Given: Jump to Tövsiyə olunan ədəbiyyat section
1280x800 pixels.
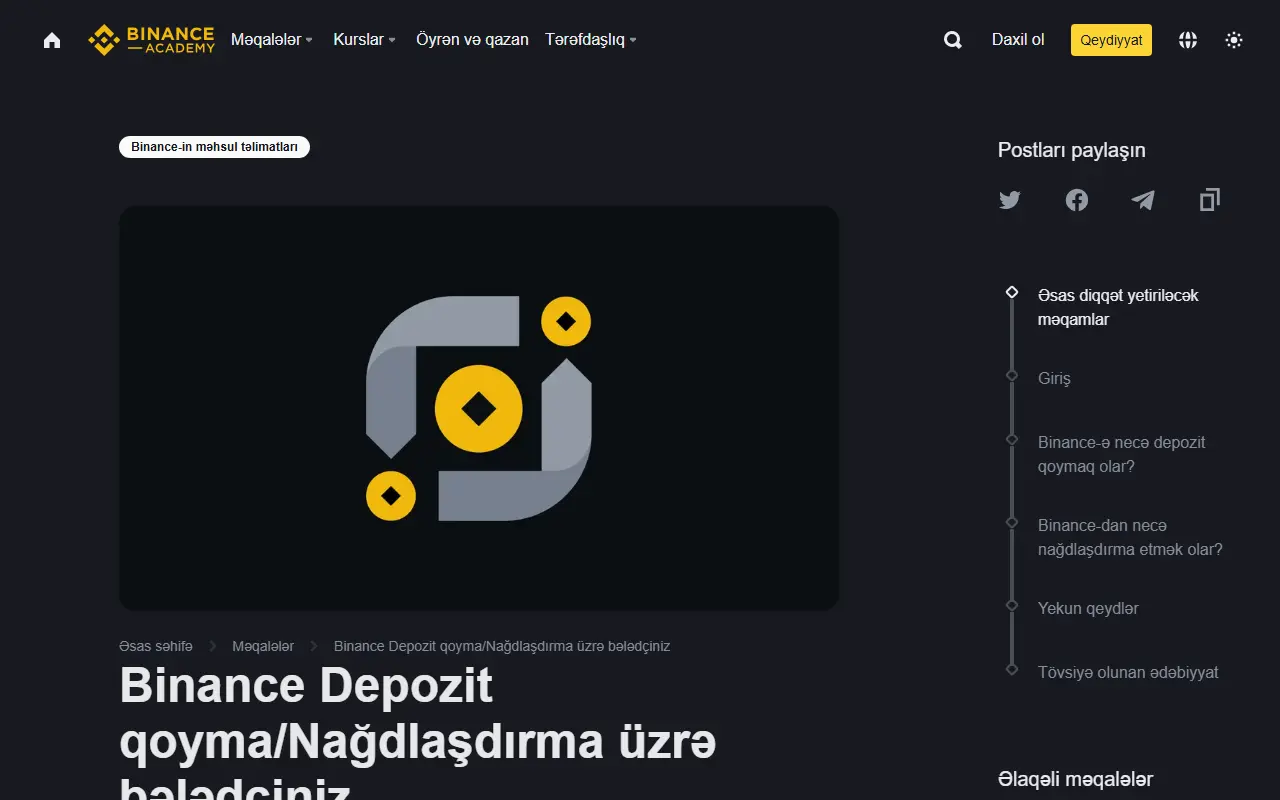Looking at the screenshot, I should (x=1128, y=672).
